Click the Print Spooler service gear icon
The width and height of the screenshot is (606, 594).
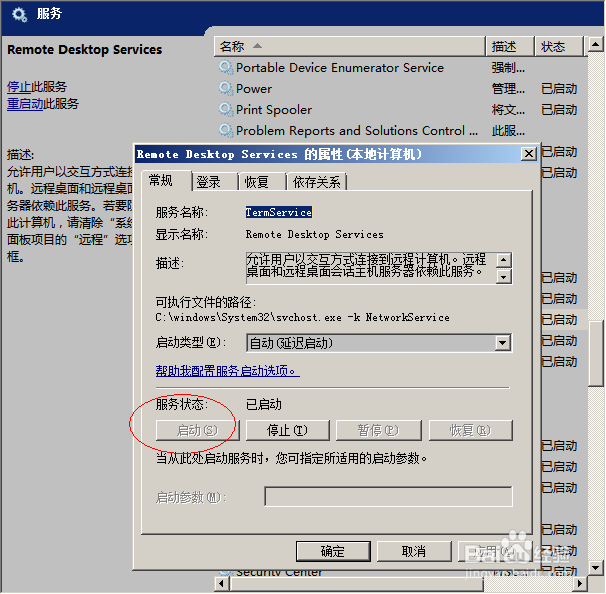[x=226, y=109]
